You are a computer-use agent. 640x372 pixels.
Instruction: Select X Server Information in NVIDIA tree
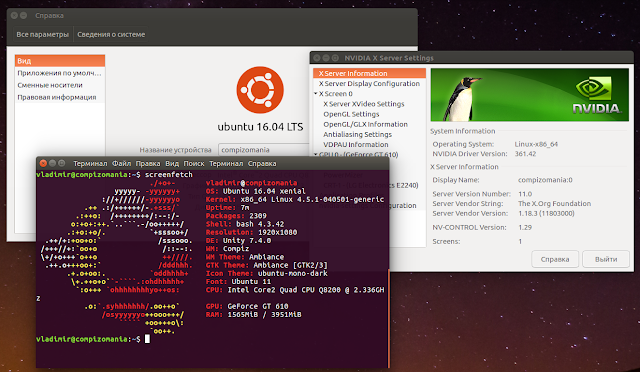pyautogui.click(x=369, y=74)
